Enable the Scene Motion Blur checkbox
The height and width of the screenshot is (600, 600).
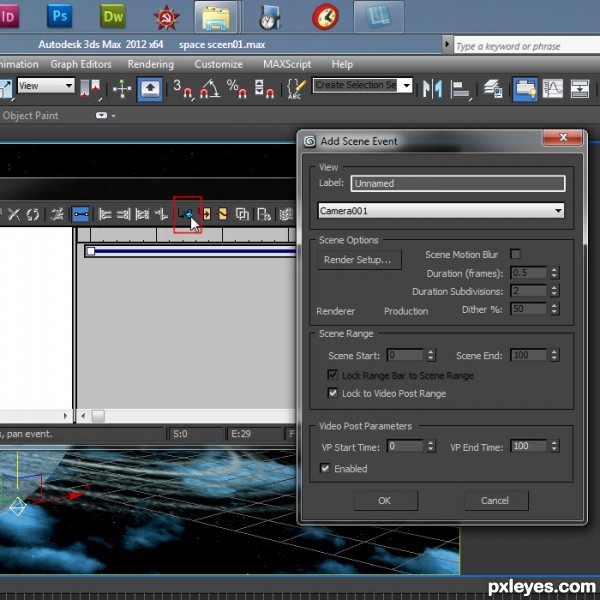point(515,254)
